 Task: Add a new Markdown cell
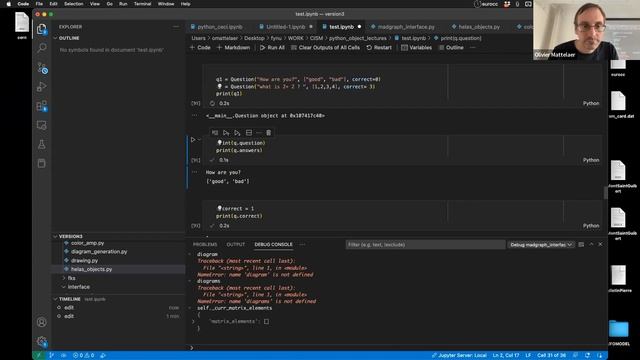point(233,48)
